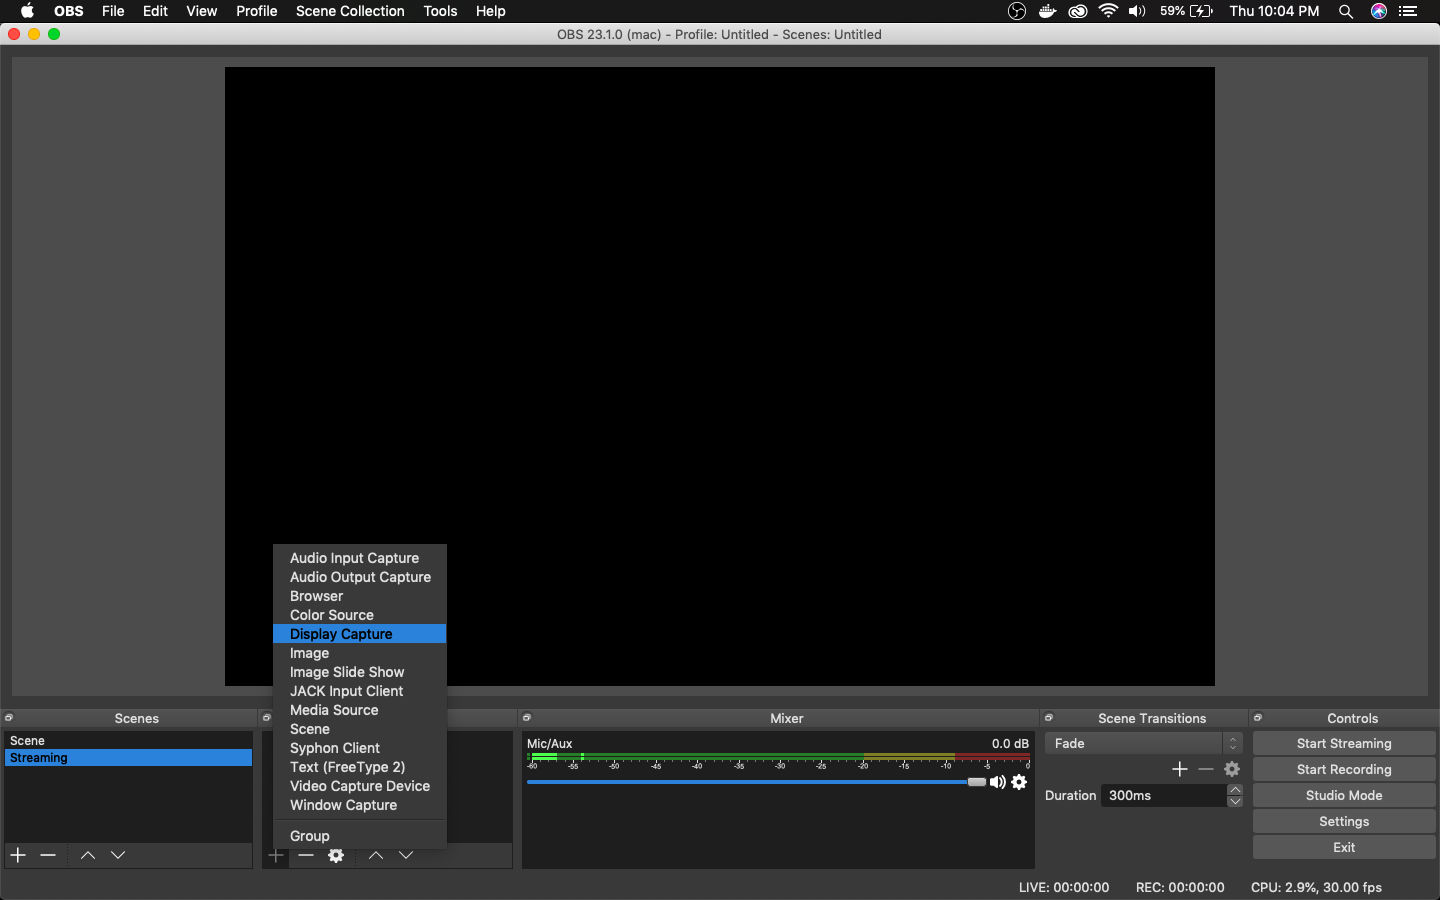Adjust the Mic/Aux volume slider
This screenshot has height=900, width=1440.
pyautogui.click(x=976, y=782)
